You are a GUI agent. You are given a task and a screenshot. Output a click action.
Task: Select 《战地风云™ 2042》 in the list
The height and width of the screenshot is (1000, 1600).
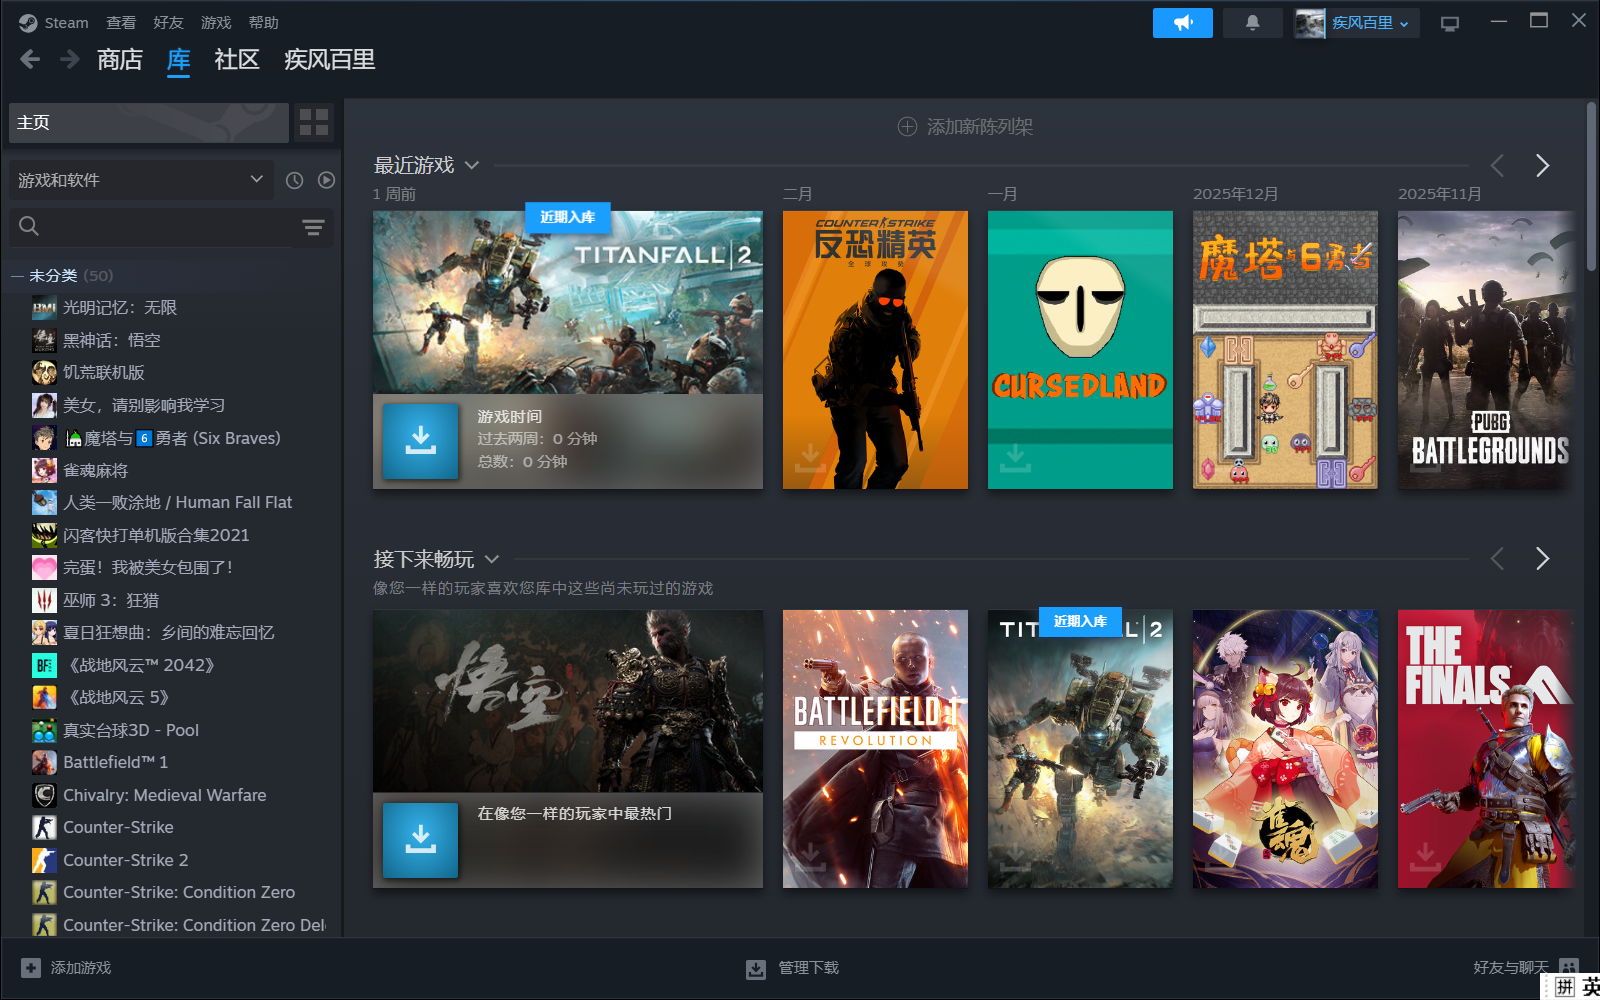pos(139,666)
